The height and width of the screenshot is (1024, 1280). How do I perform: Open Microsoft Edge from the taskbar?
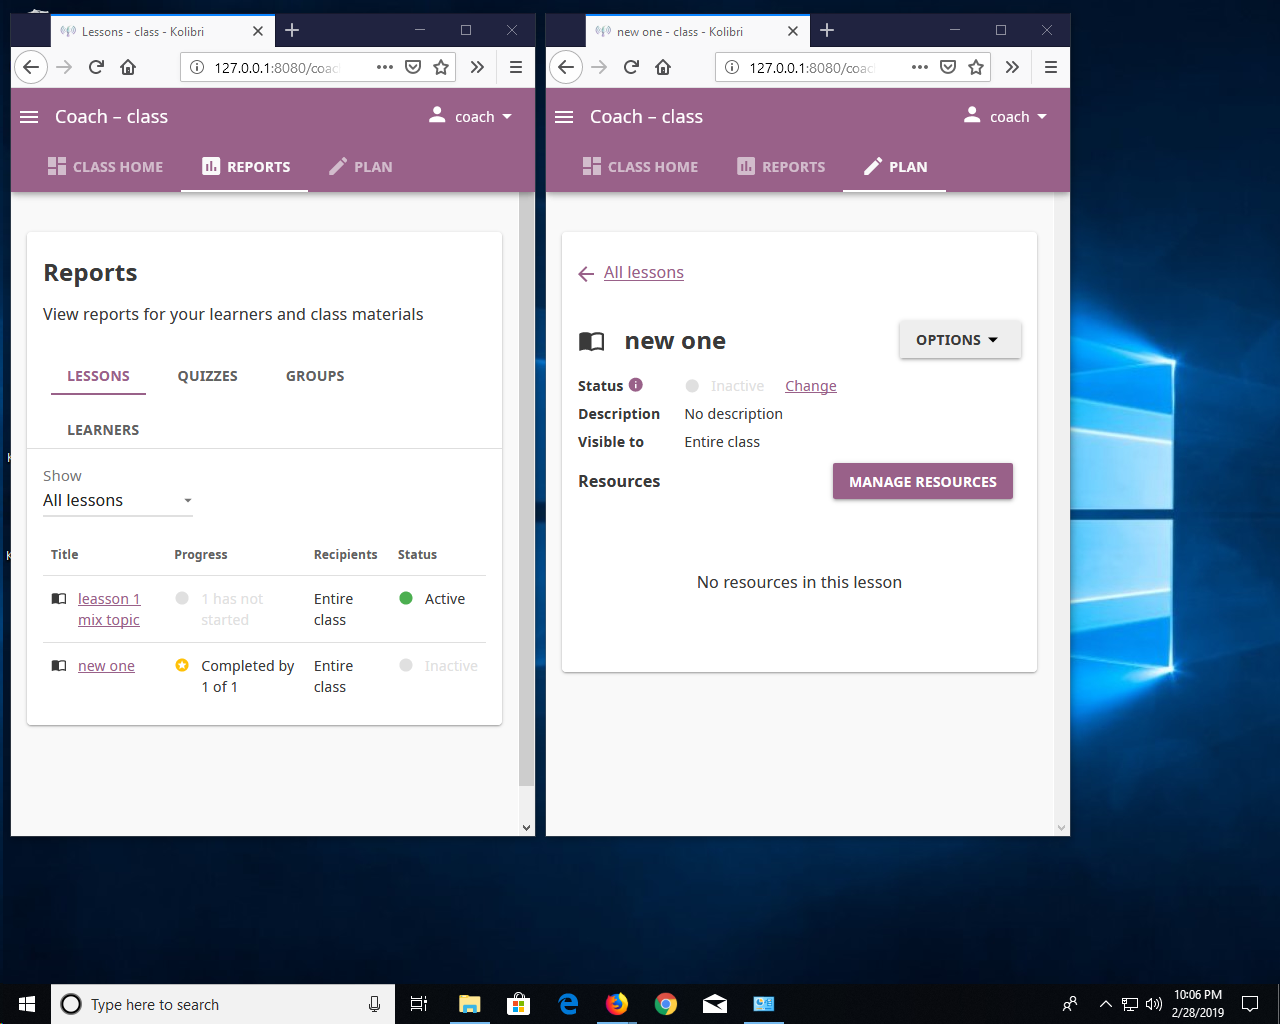(568, 1004)
